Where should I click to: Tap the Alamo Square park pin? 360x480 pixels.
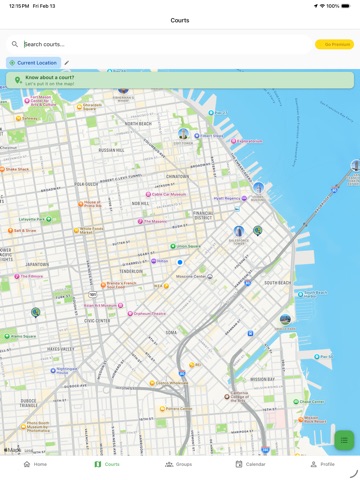[x=7, y=336]
